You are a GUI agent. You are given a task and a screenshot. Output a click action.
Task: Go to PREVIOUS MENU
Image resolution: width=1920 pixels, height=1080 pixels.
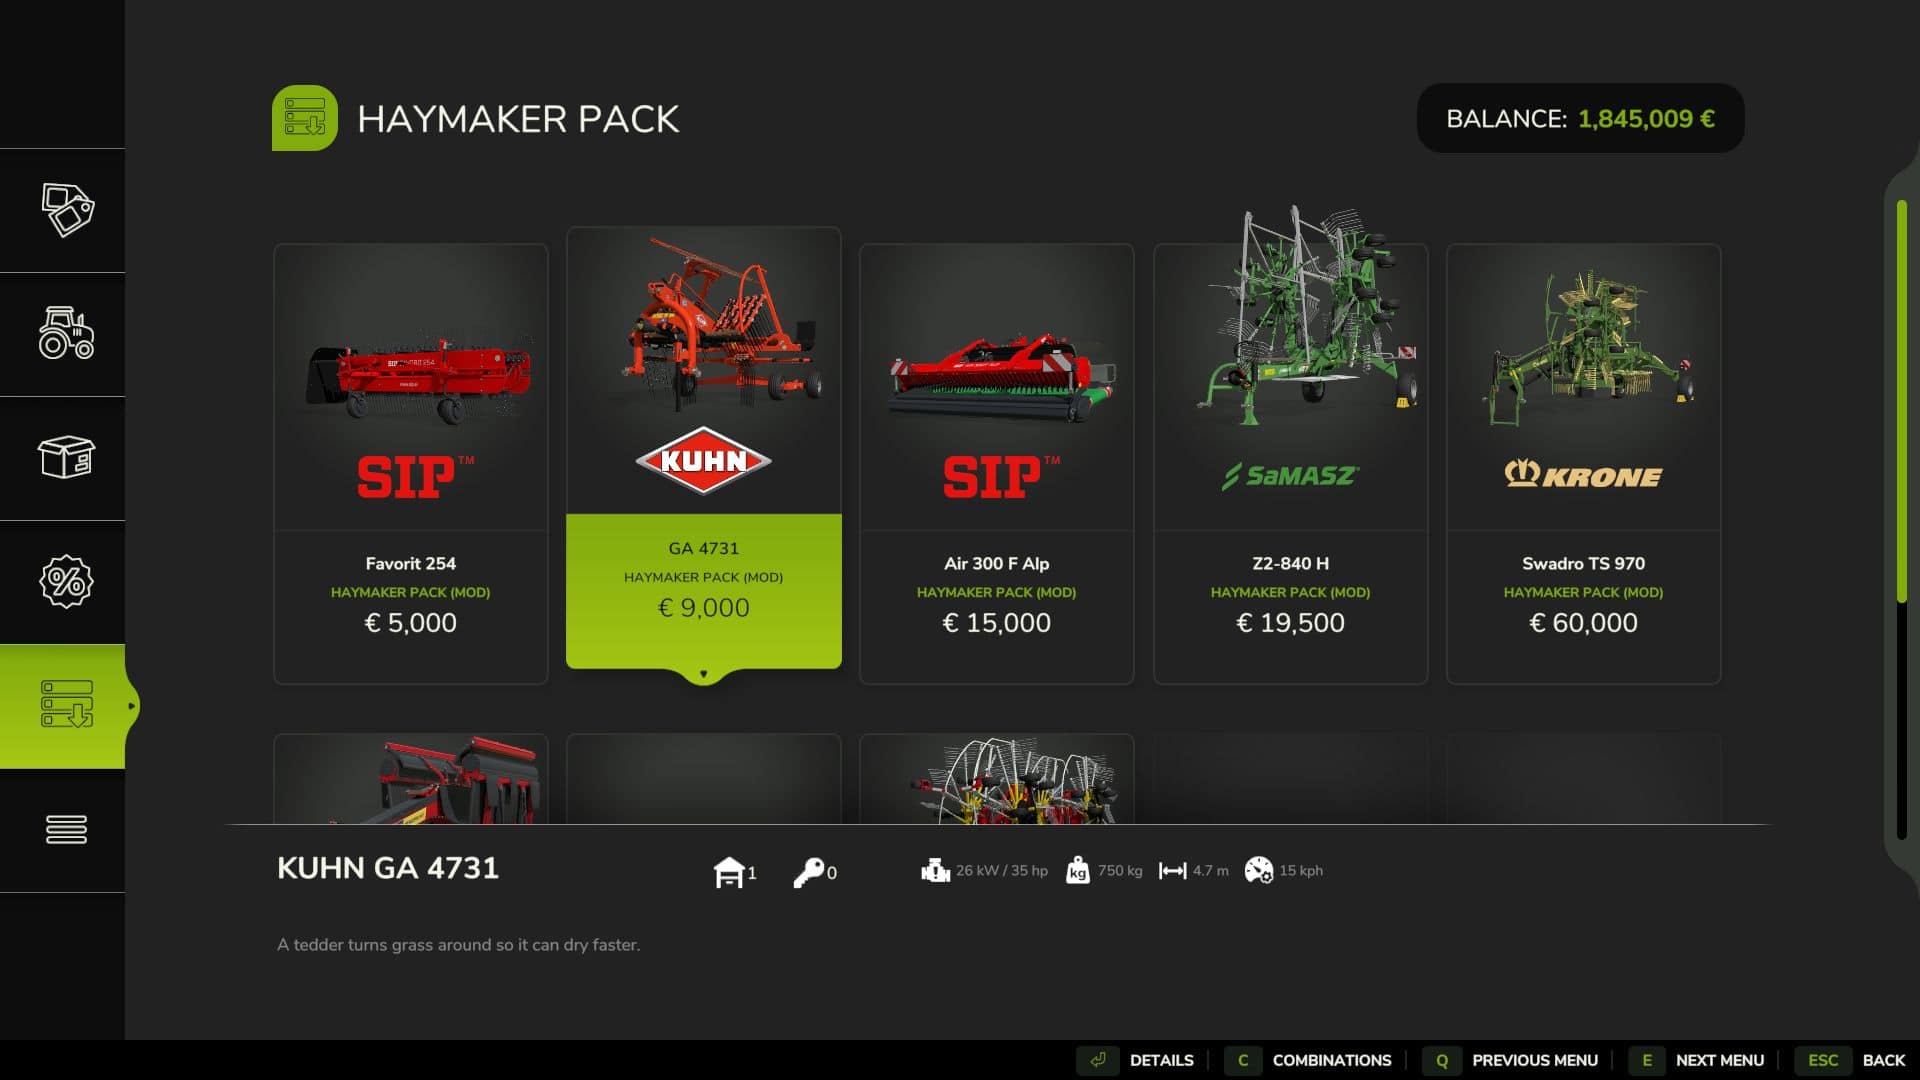pyautogui.click(x=1511, y=1060)
